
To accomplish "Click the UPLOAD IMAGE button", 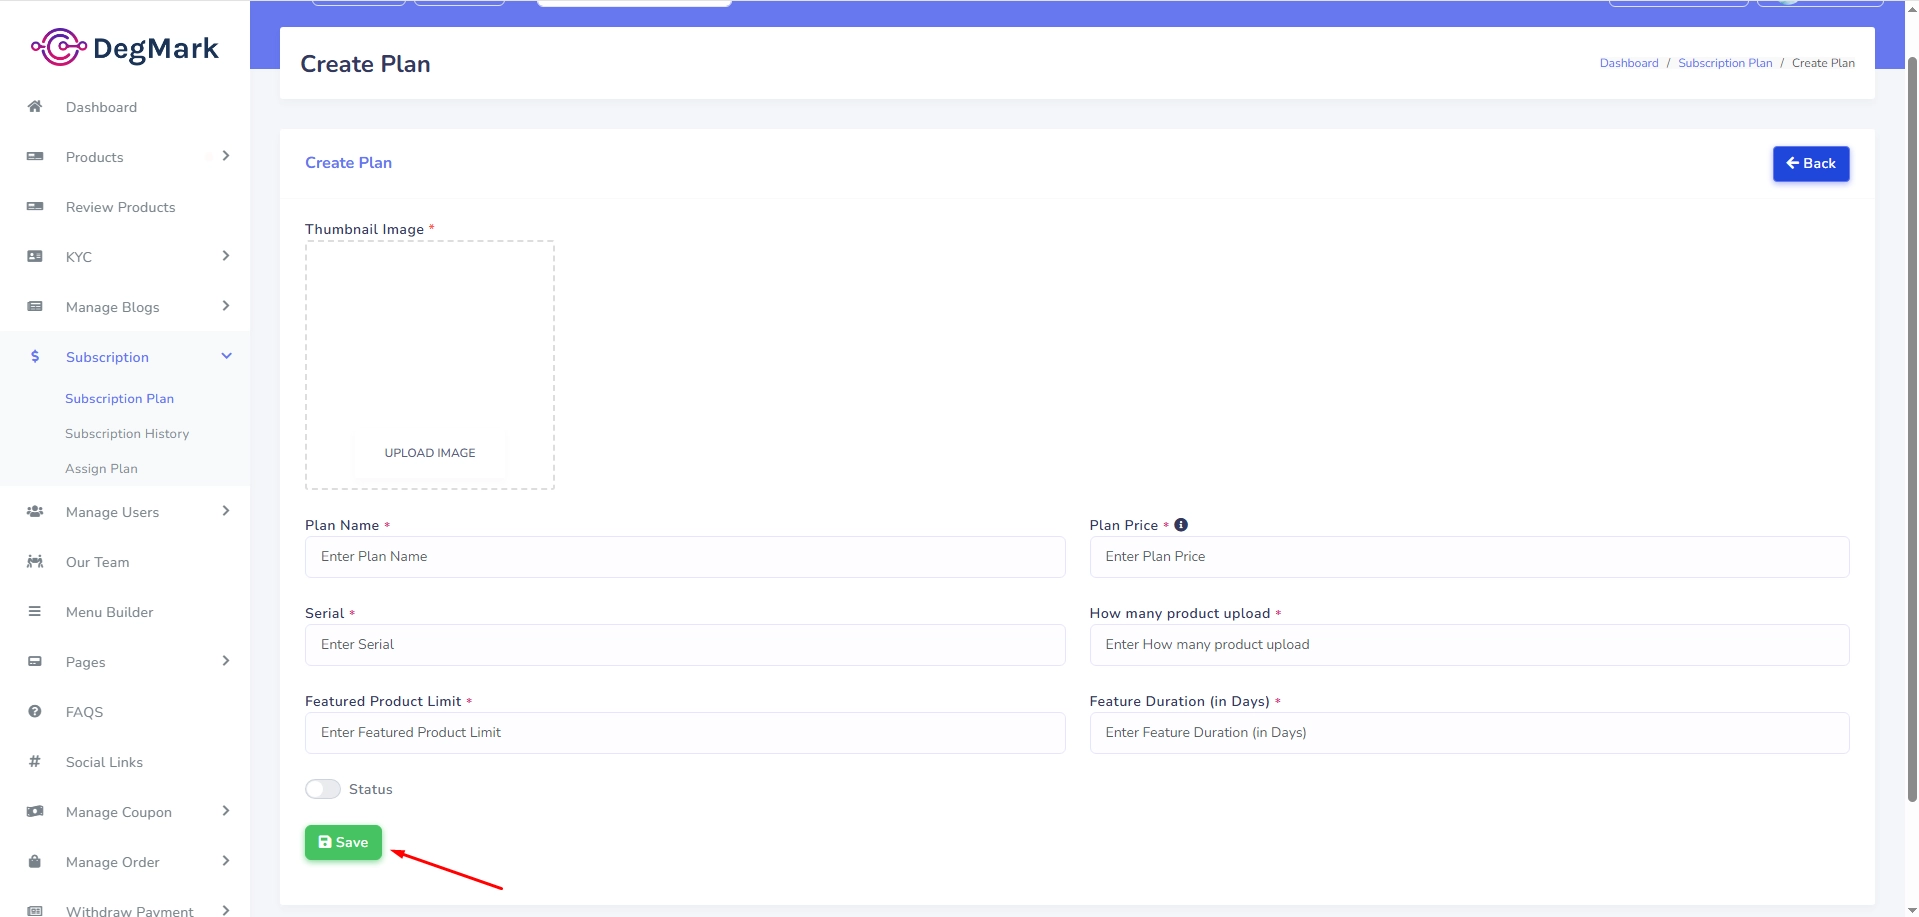I will [430, 453].
